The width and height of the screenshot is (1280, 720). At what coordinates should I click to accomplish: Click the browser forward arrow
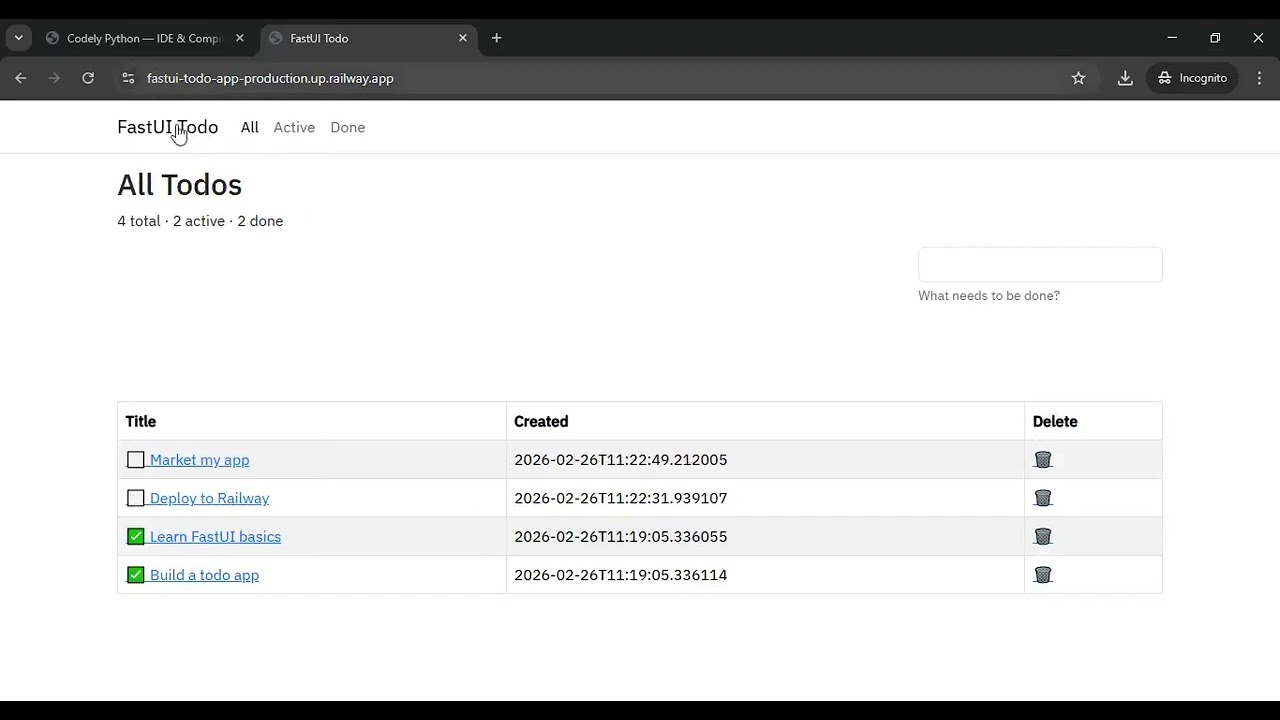(x=54, y=78)
